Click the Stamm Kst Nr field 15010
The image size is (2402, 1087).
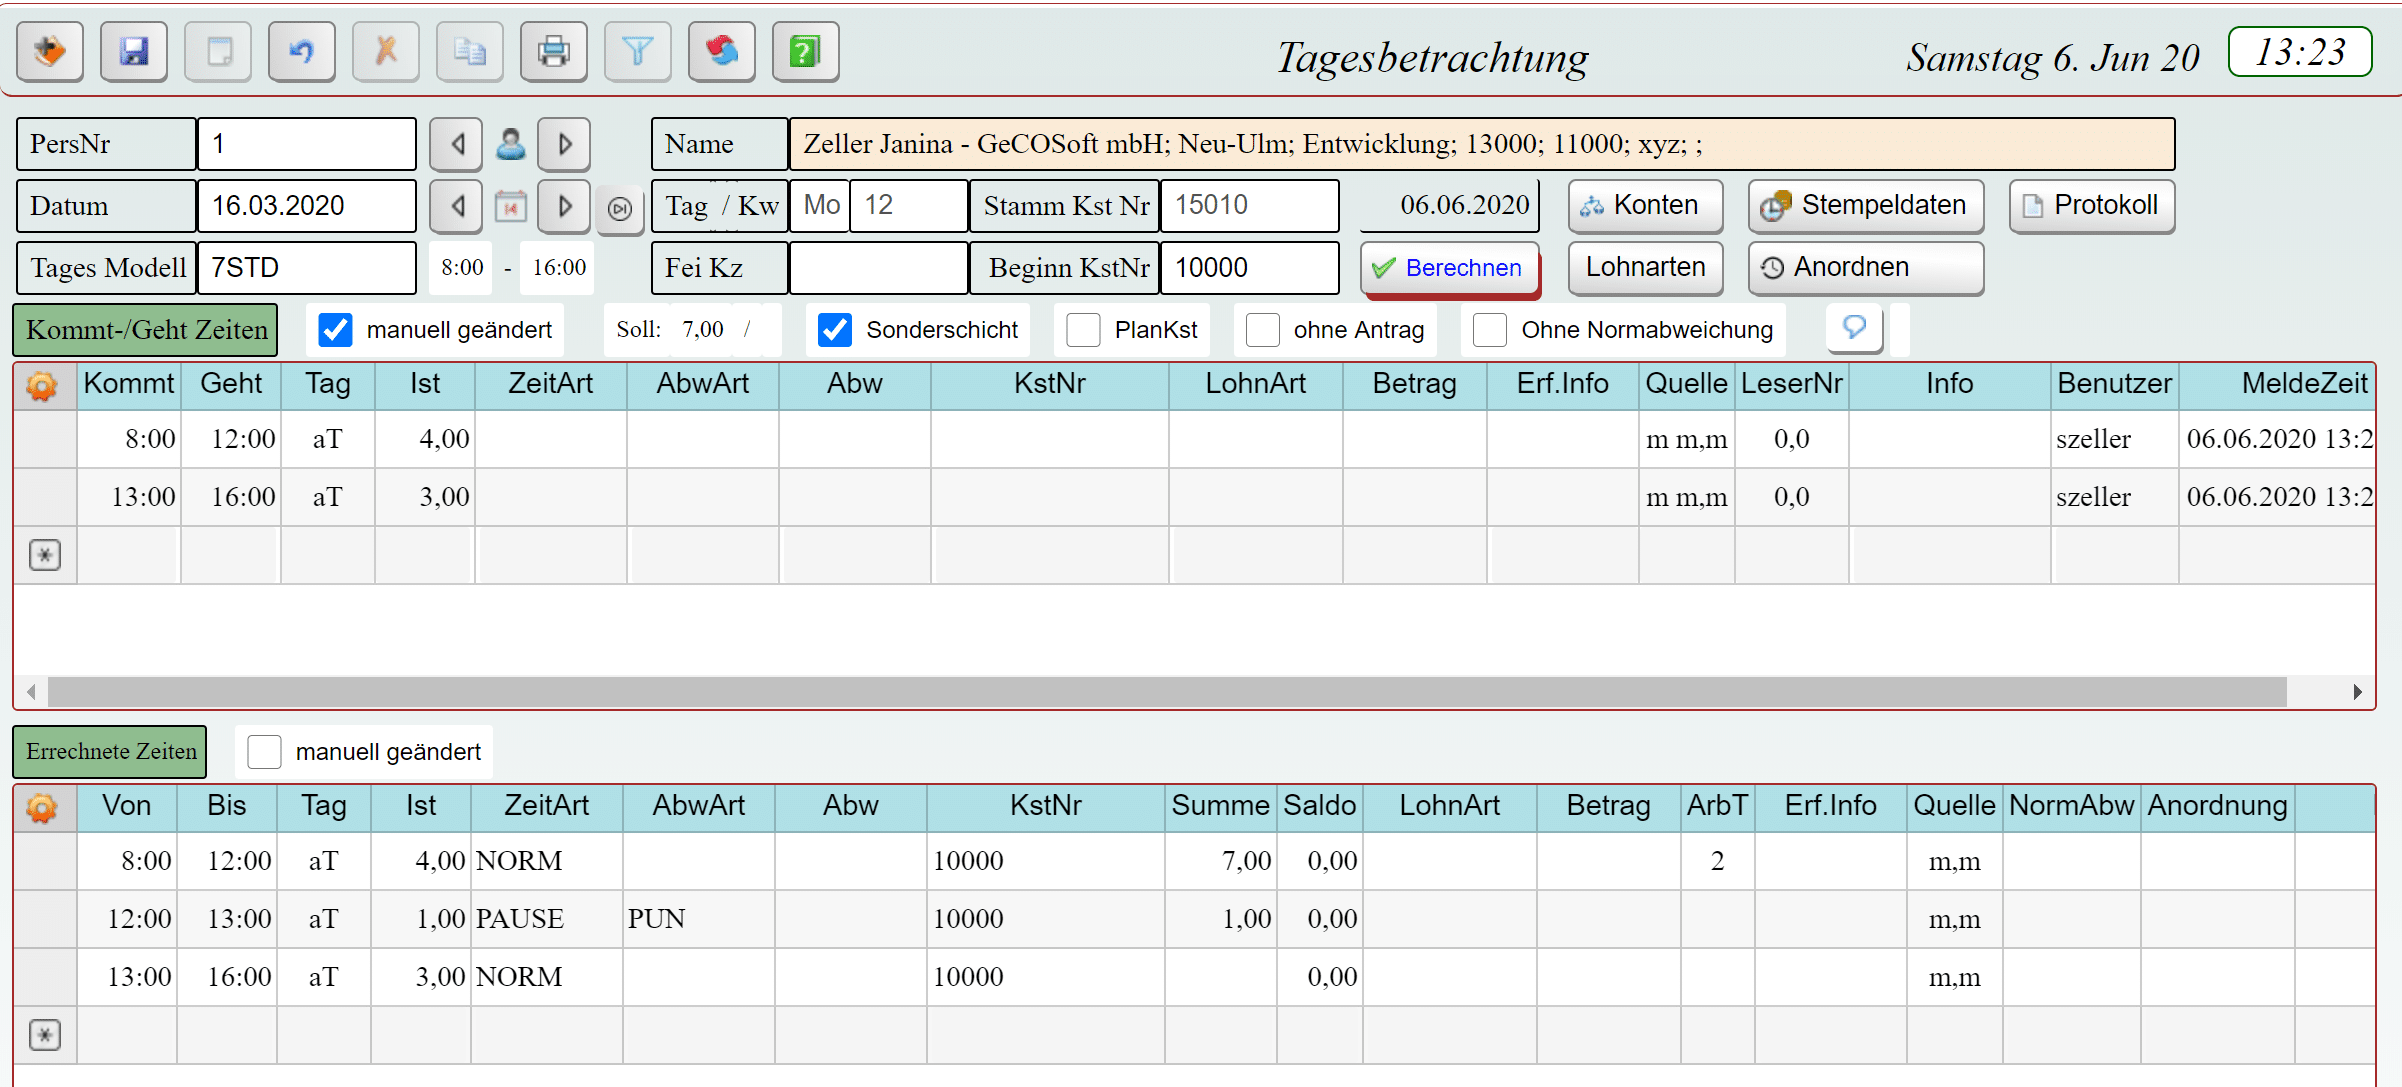1250,206
